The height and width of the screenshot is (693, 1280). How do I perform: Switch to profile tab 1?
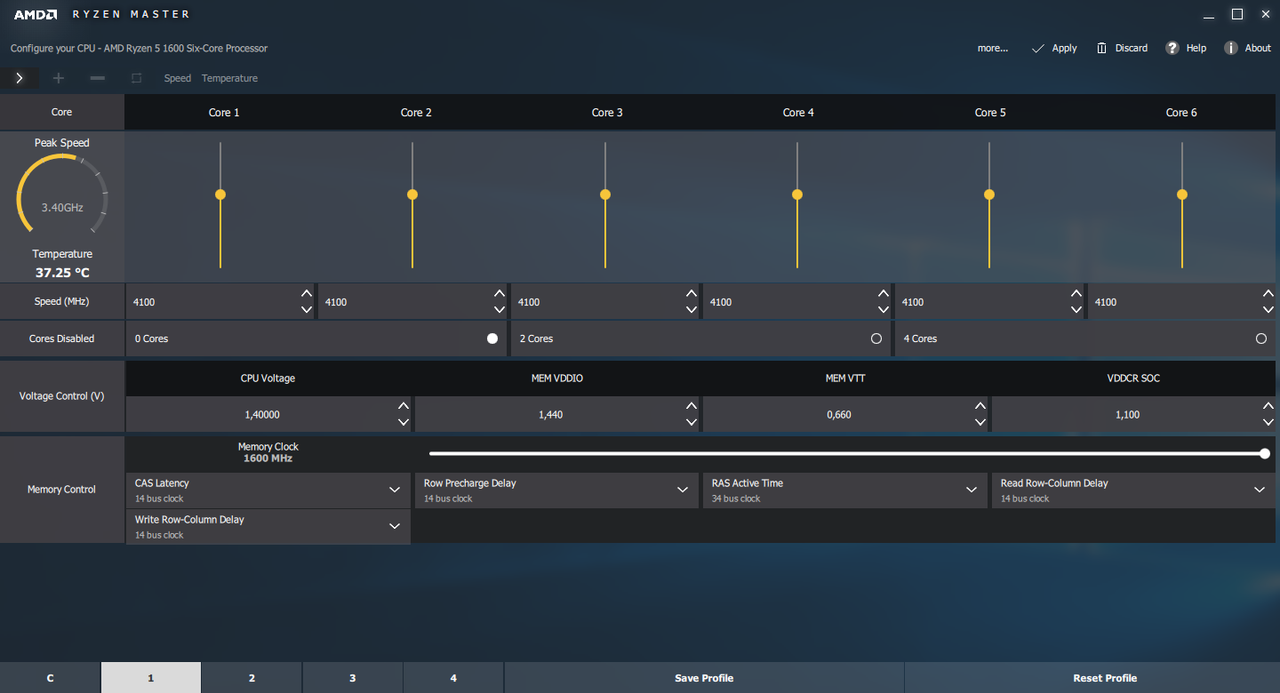pyautogui.click(x=151, y=678)
